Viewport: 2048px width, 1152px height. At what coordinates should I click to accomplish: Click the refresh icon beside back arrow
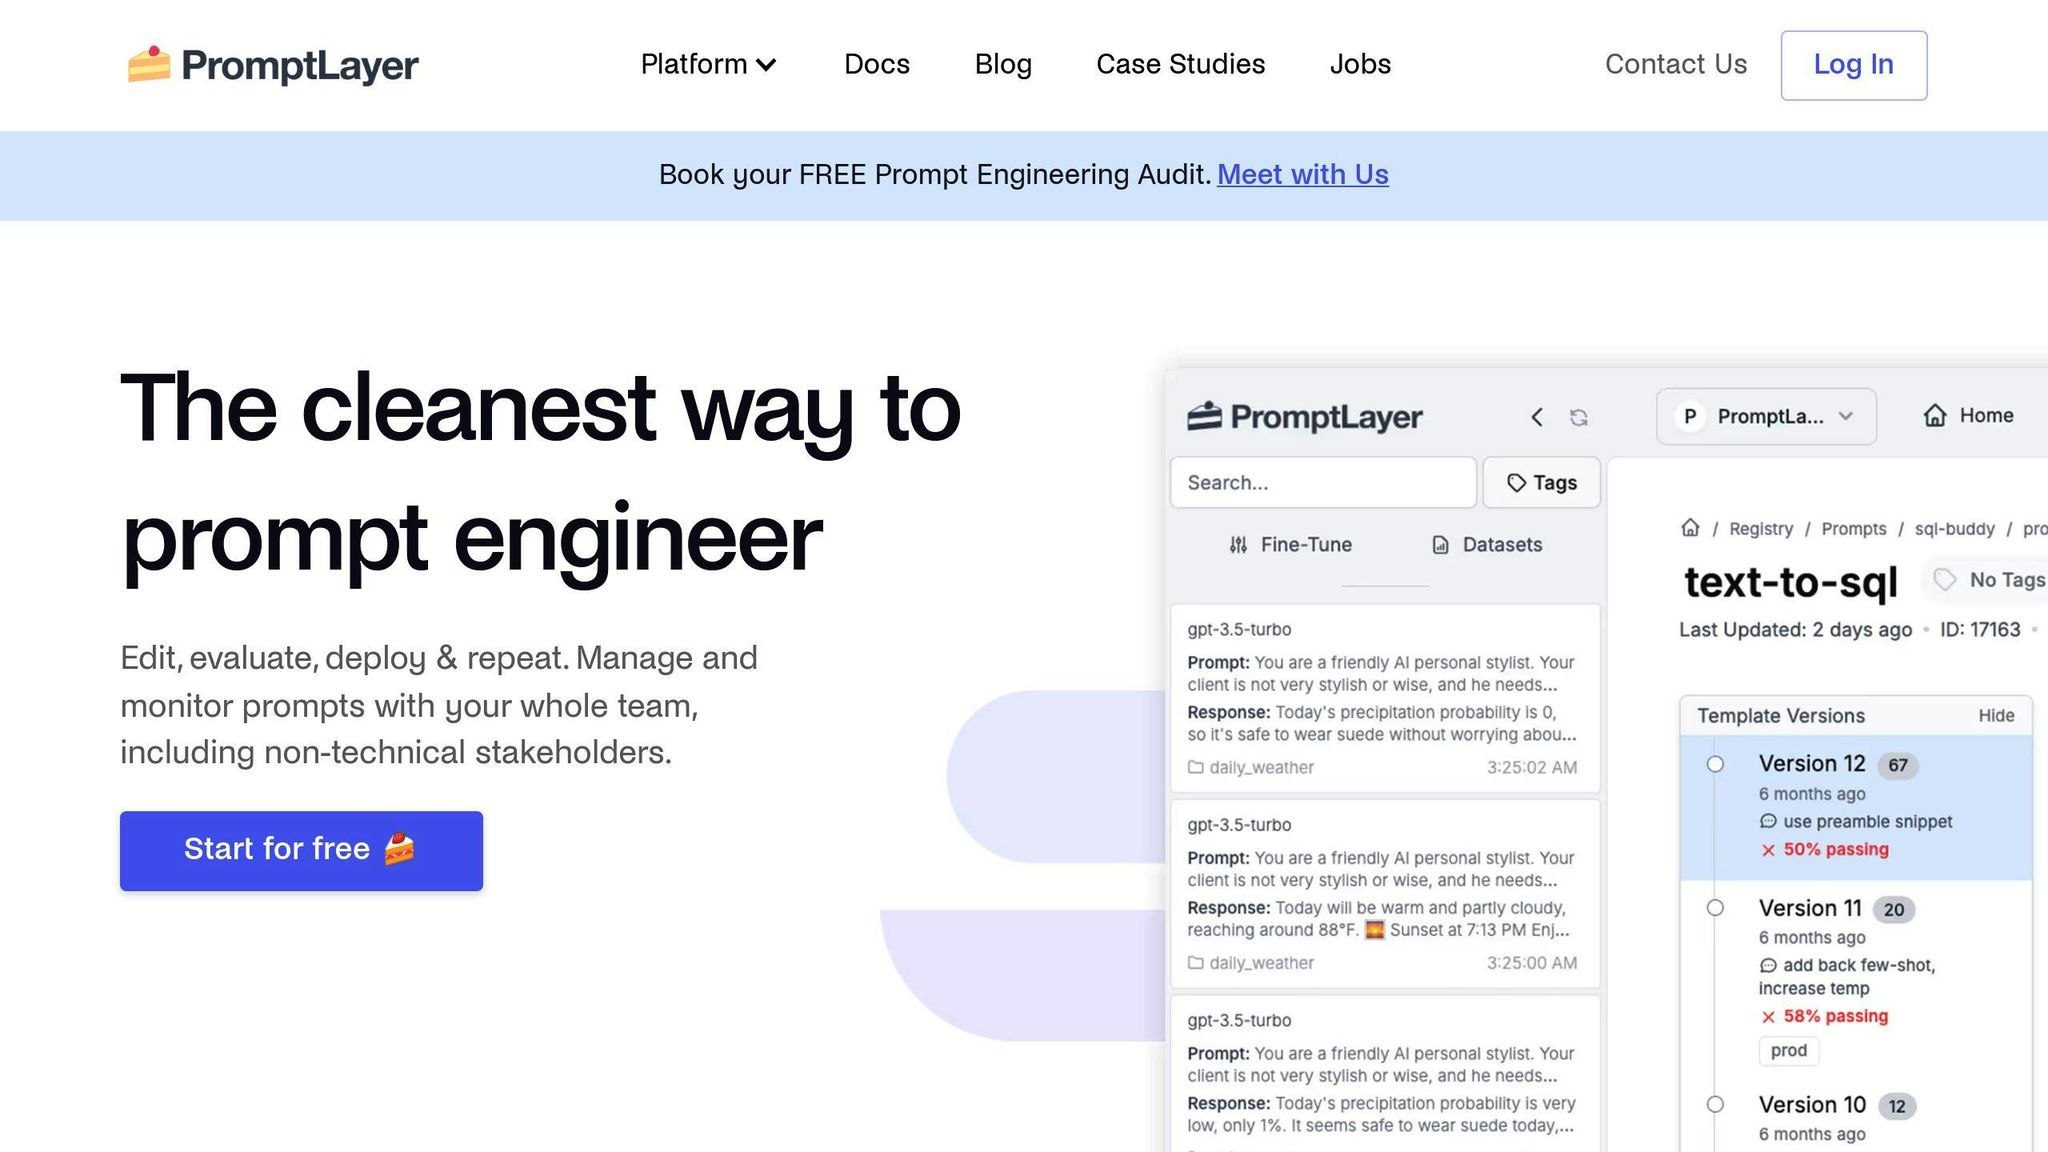[1579, 417]
